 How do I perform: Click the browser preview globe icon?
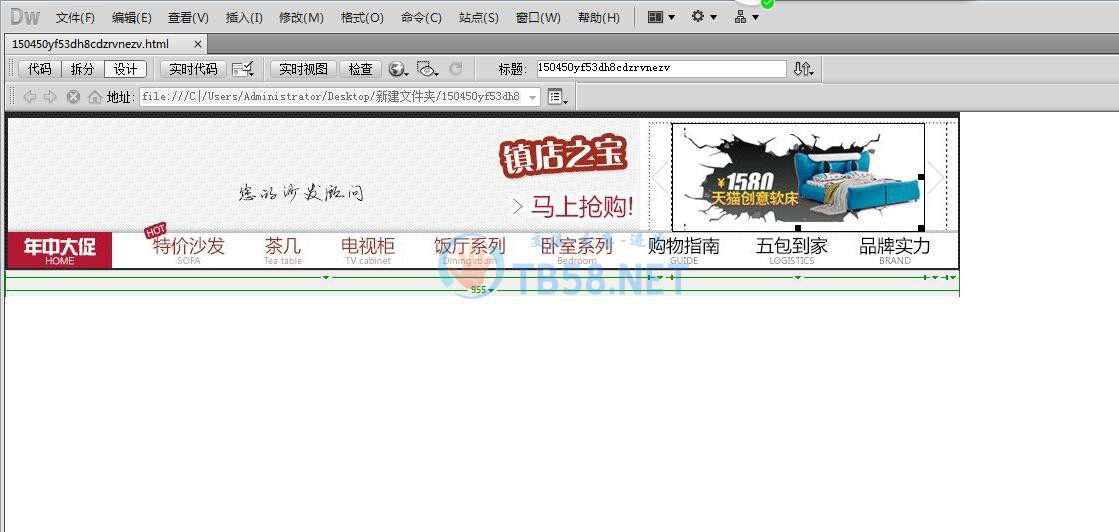pos(397,69)
